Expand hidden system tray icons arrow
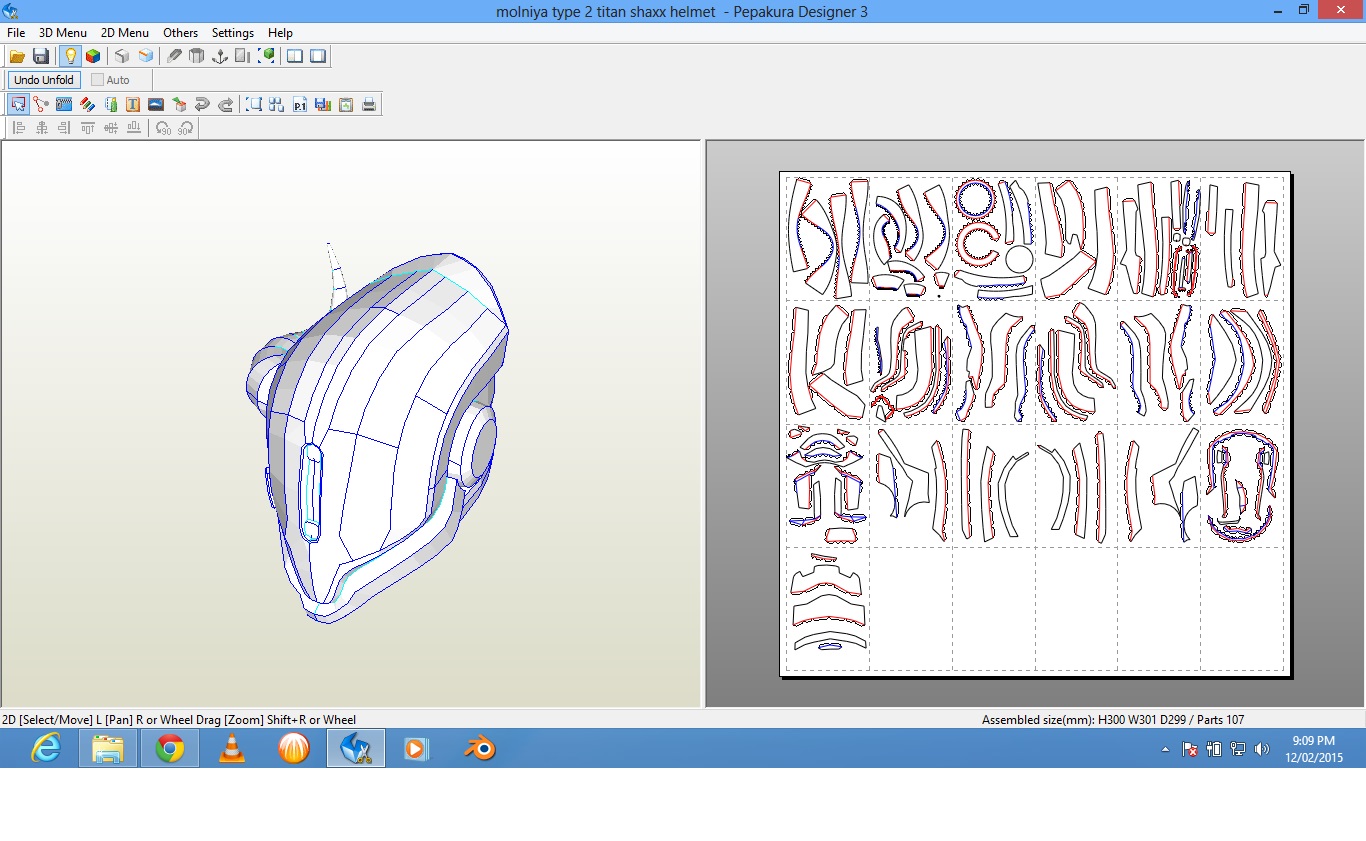Image resolution: width=1366 pixels, height=841 pixels. pos(1164,749)
